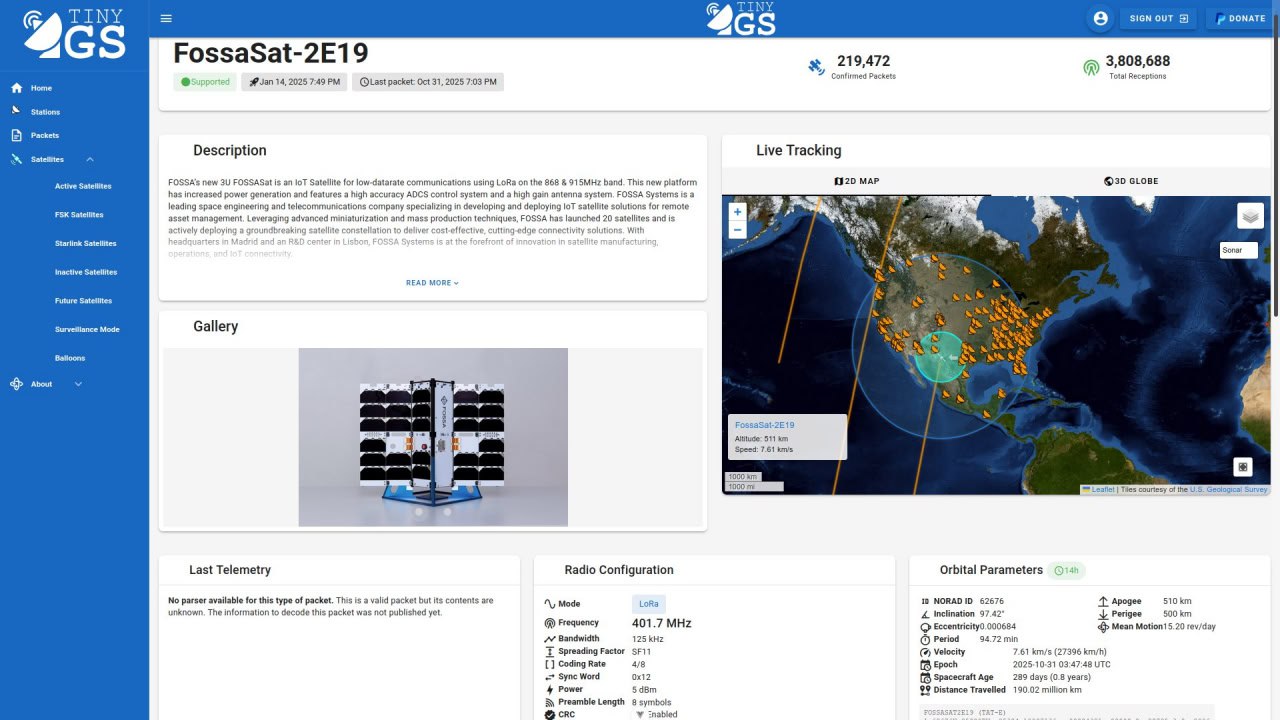Click the 3,808,688 total receptions count
This screenshot has height=720, width=1280.
pyautogui.click(x=1138, y=61)
